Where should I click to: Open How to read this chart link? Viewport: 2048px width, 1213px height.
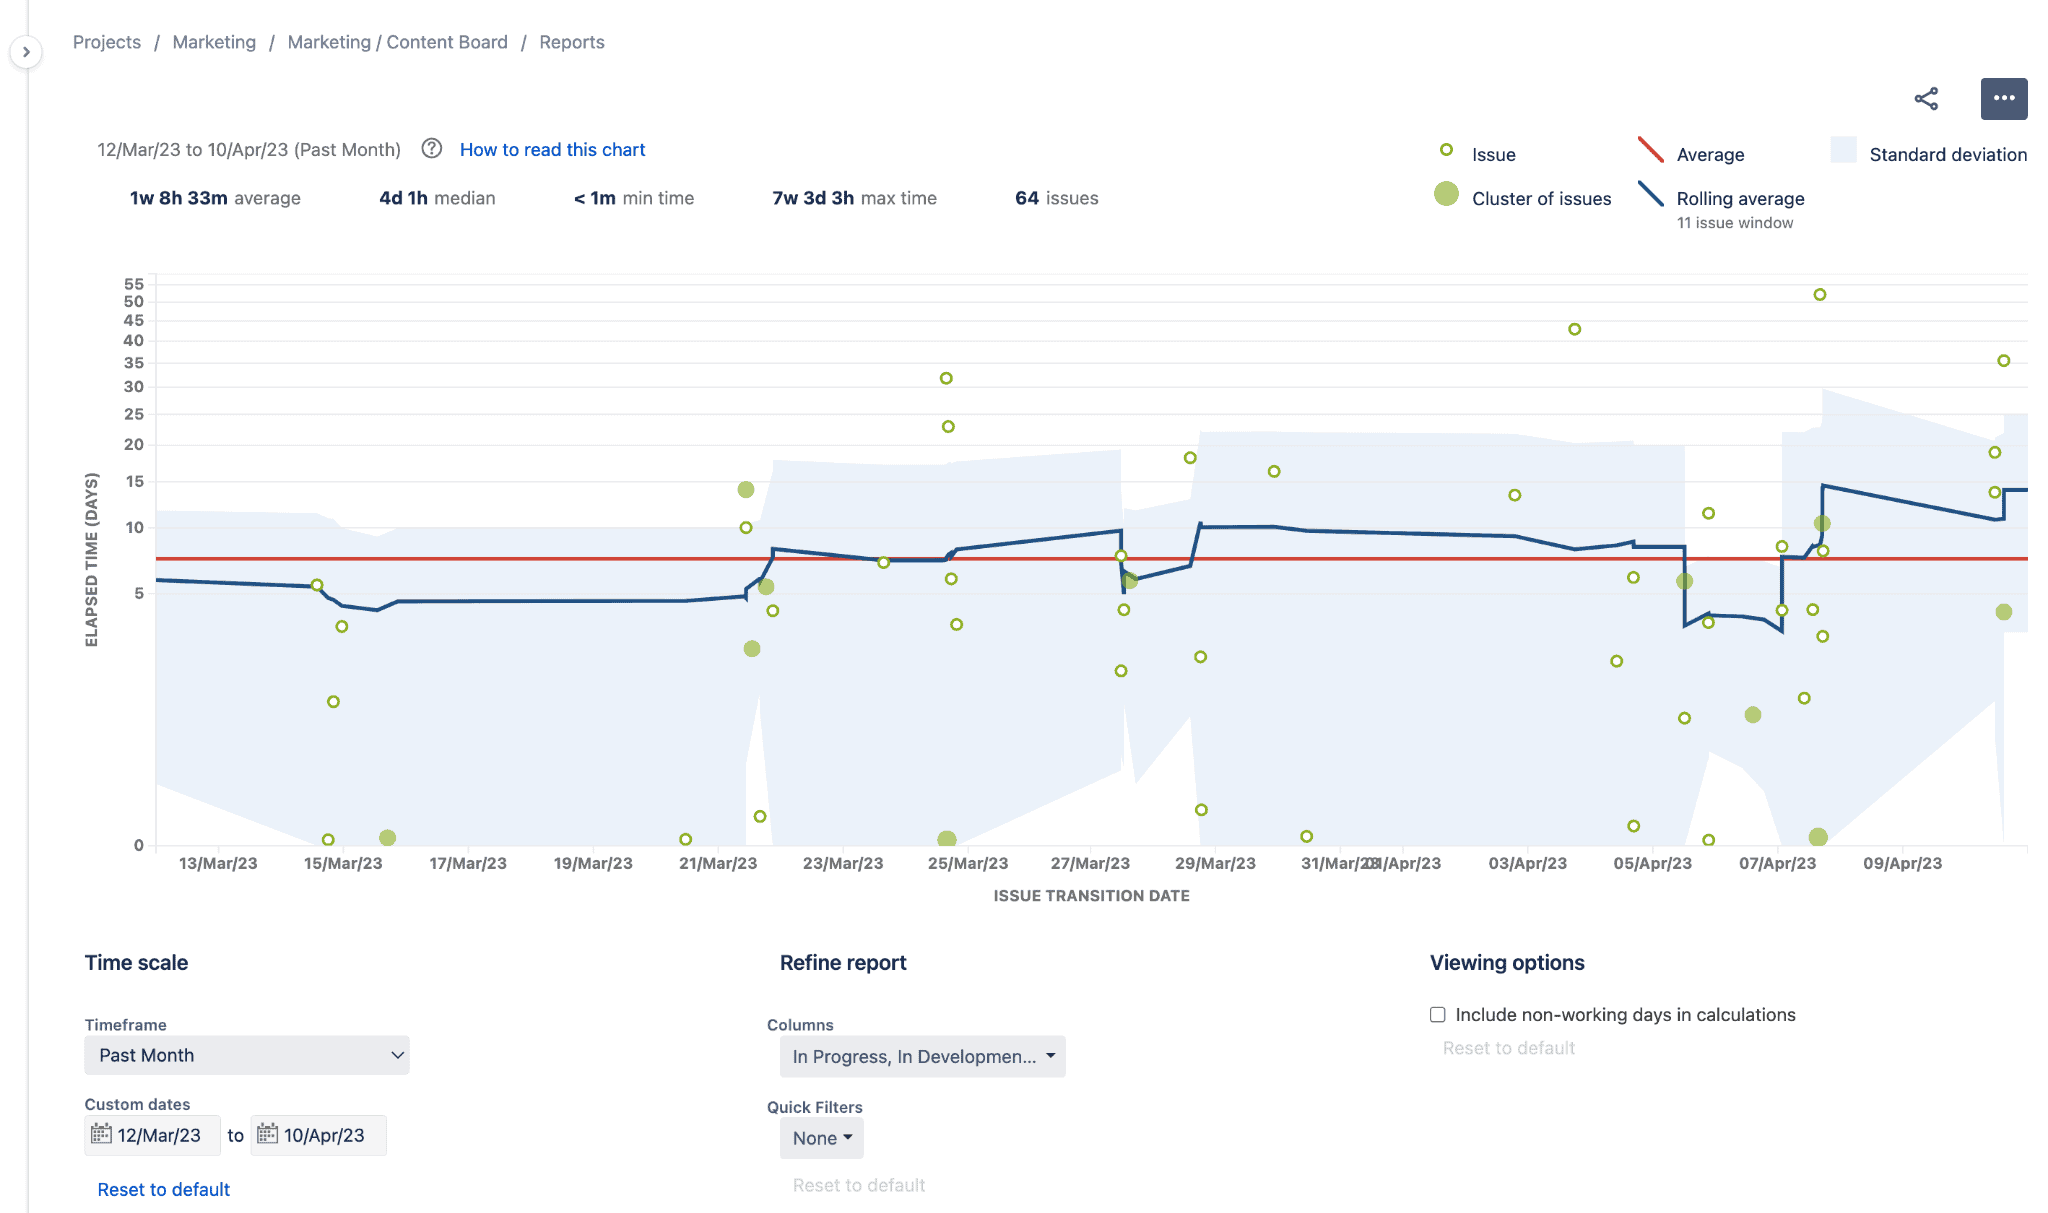[x=551, y=149]
